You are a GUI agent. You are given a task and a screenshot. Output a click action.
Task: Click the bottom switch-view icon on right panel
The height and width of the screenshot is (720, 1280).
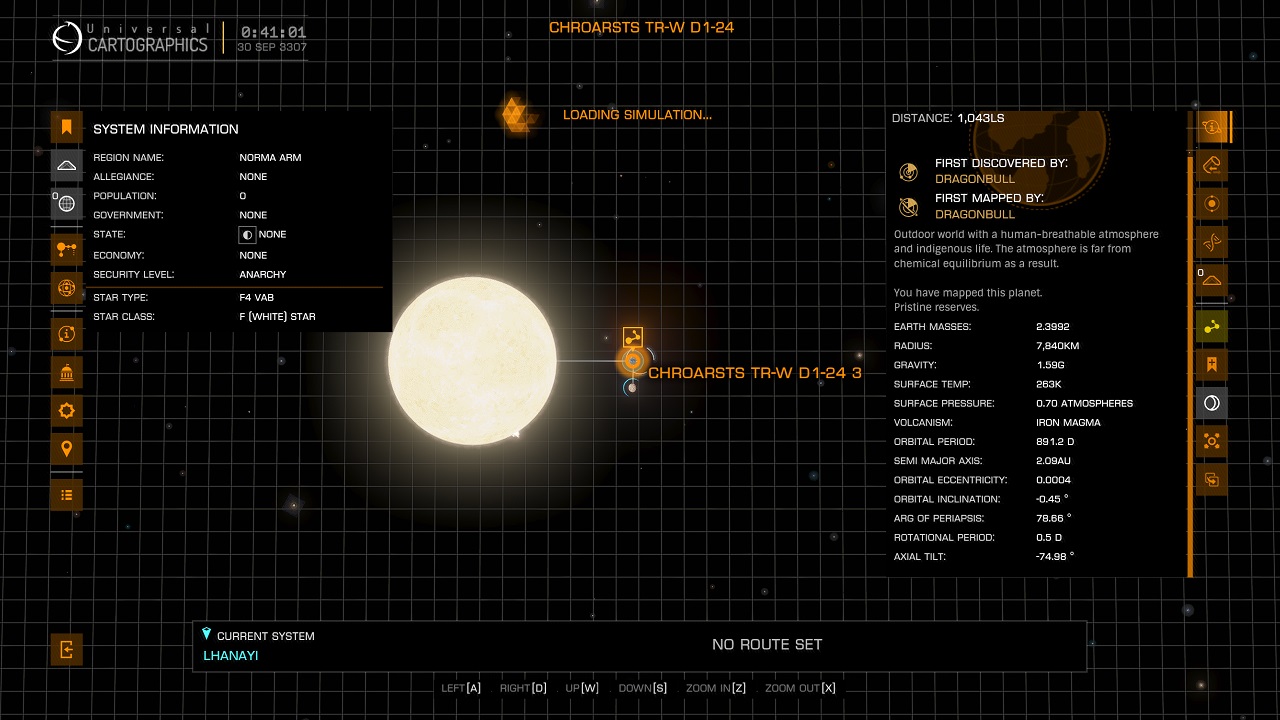point(1212,480)
